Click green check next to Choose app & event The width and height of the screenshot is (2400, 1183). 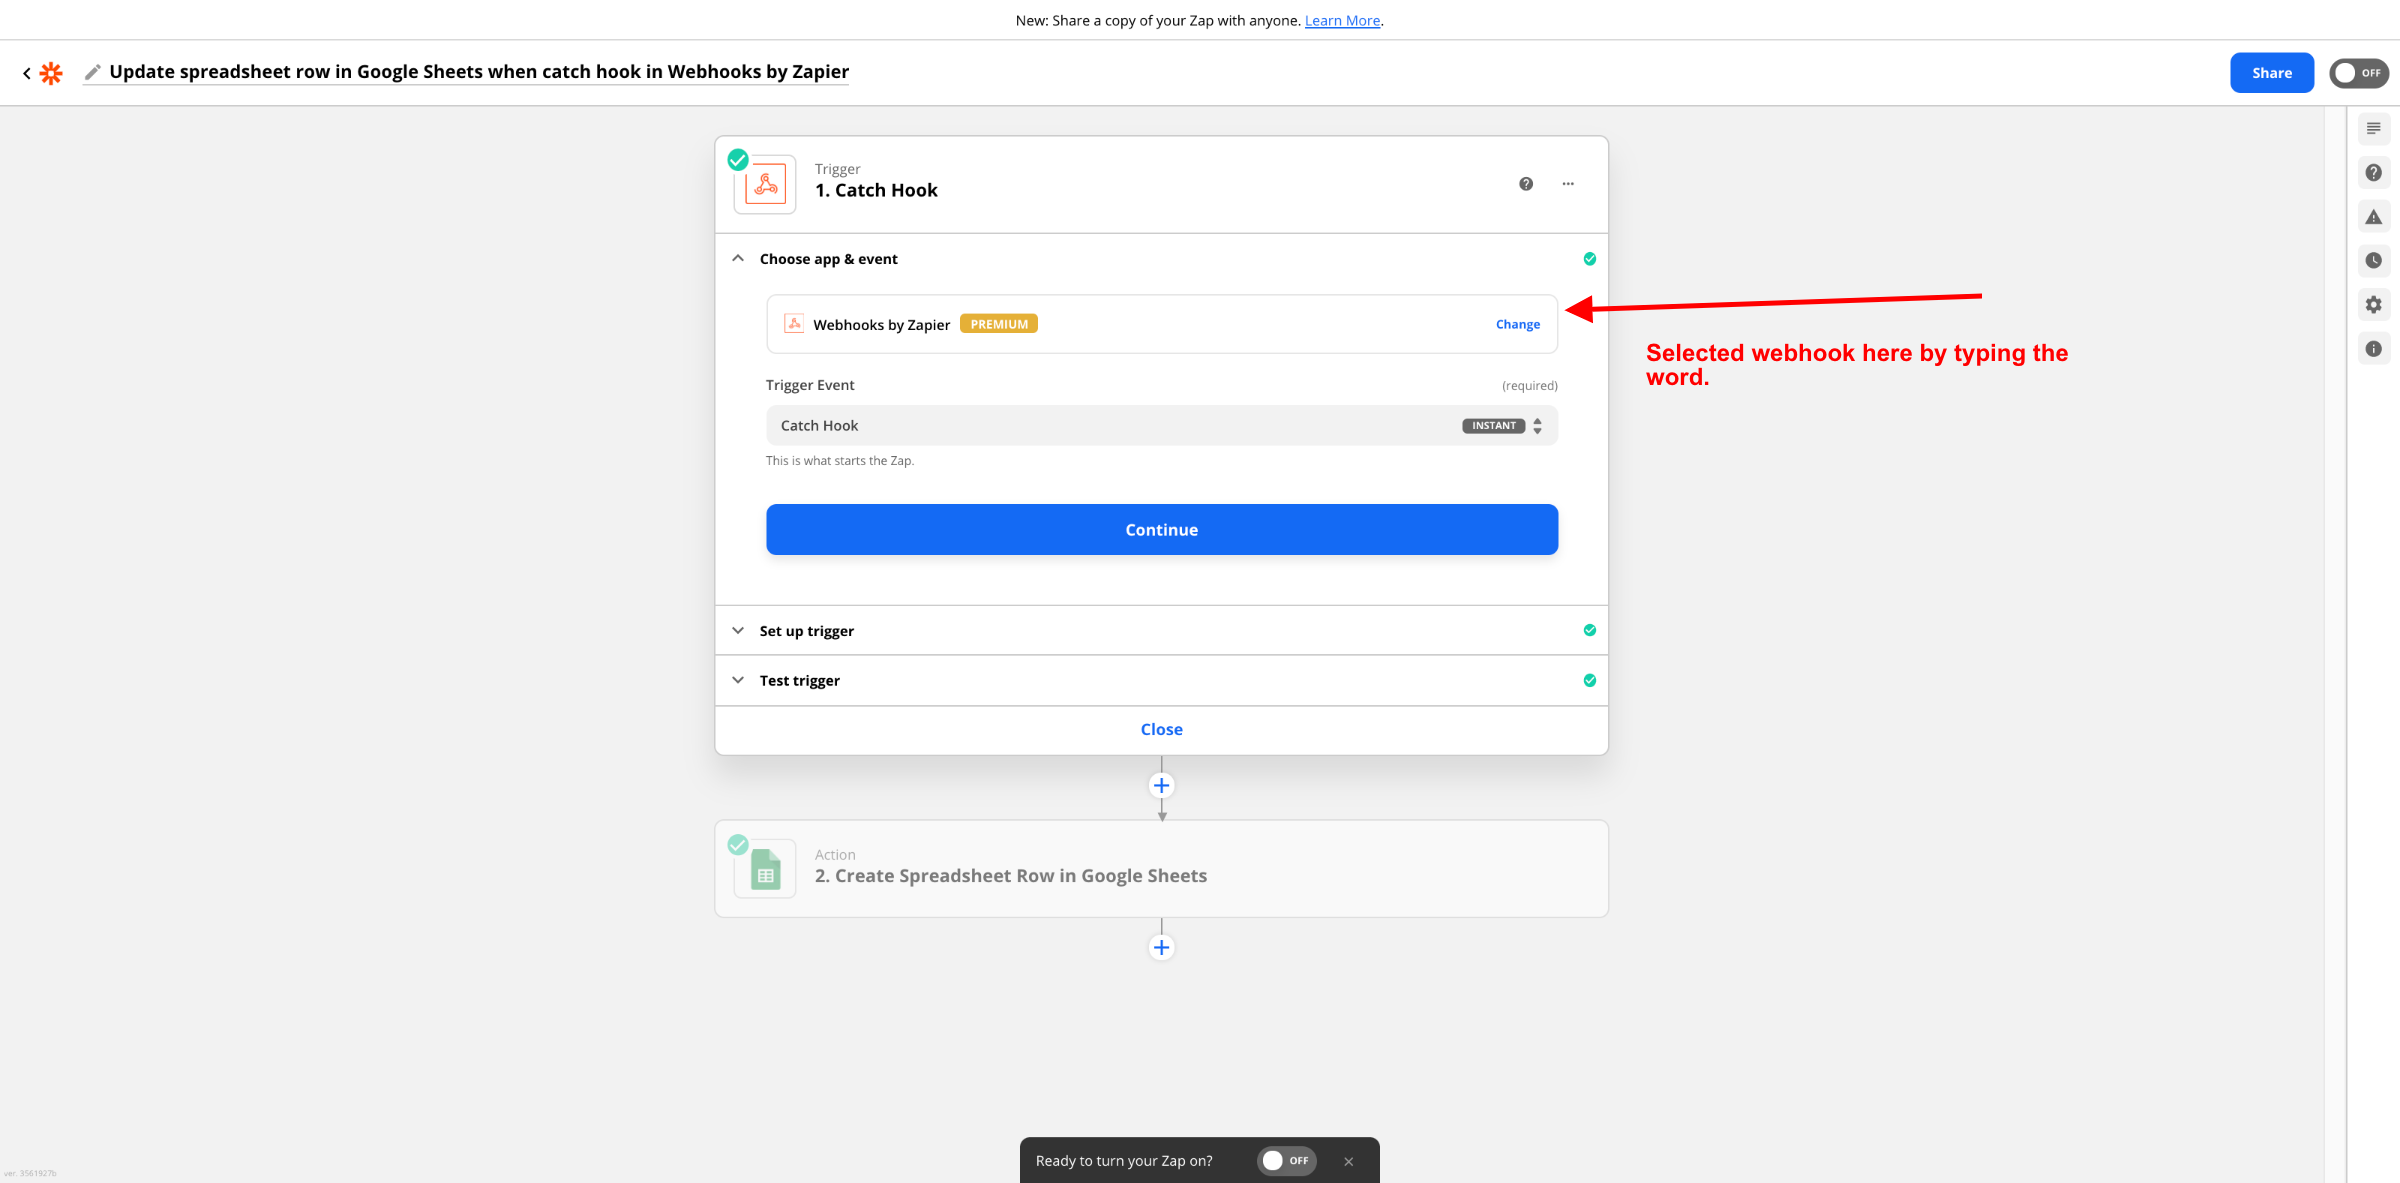point(1590,259)
